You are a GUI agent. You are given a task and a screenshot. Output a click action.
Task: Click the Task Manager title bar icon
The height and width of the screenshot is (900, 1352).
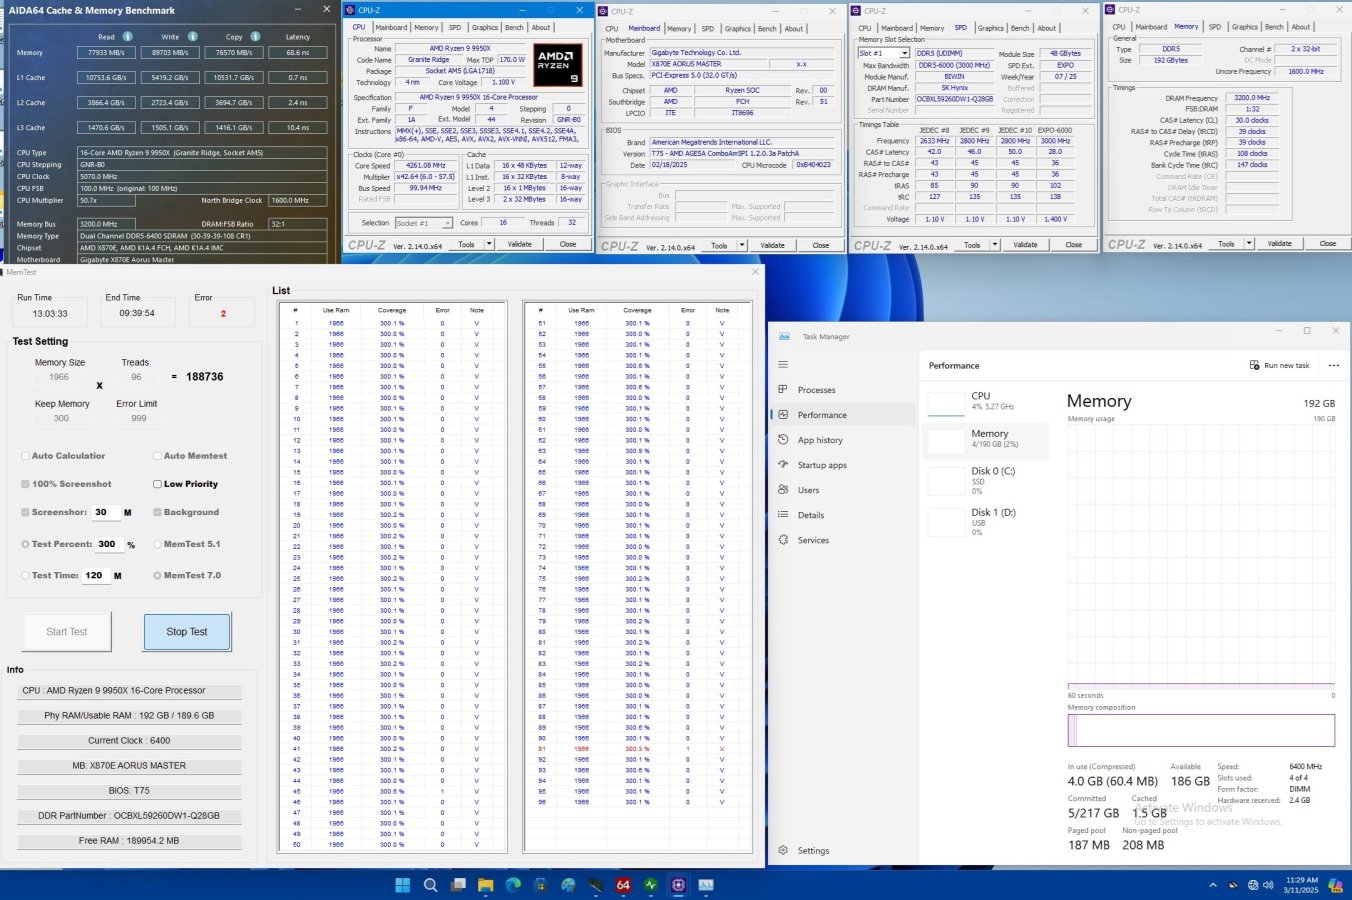point(784,337)
